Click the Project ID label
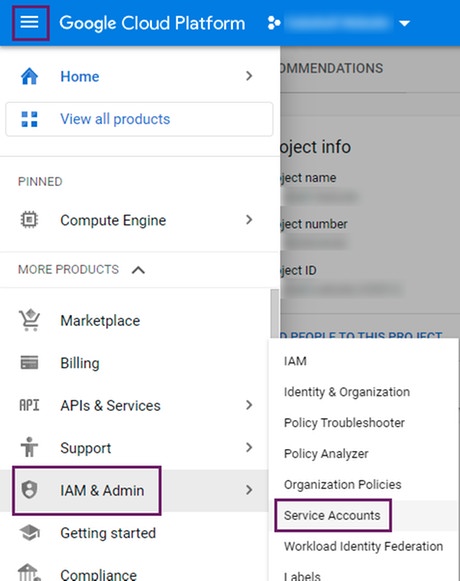The width and height of the screenshot is (460, 581). [x=299, y=270]
